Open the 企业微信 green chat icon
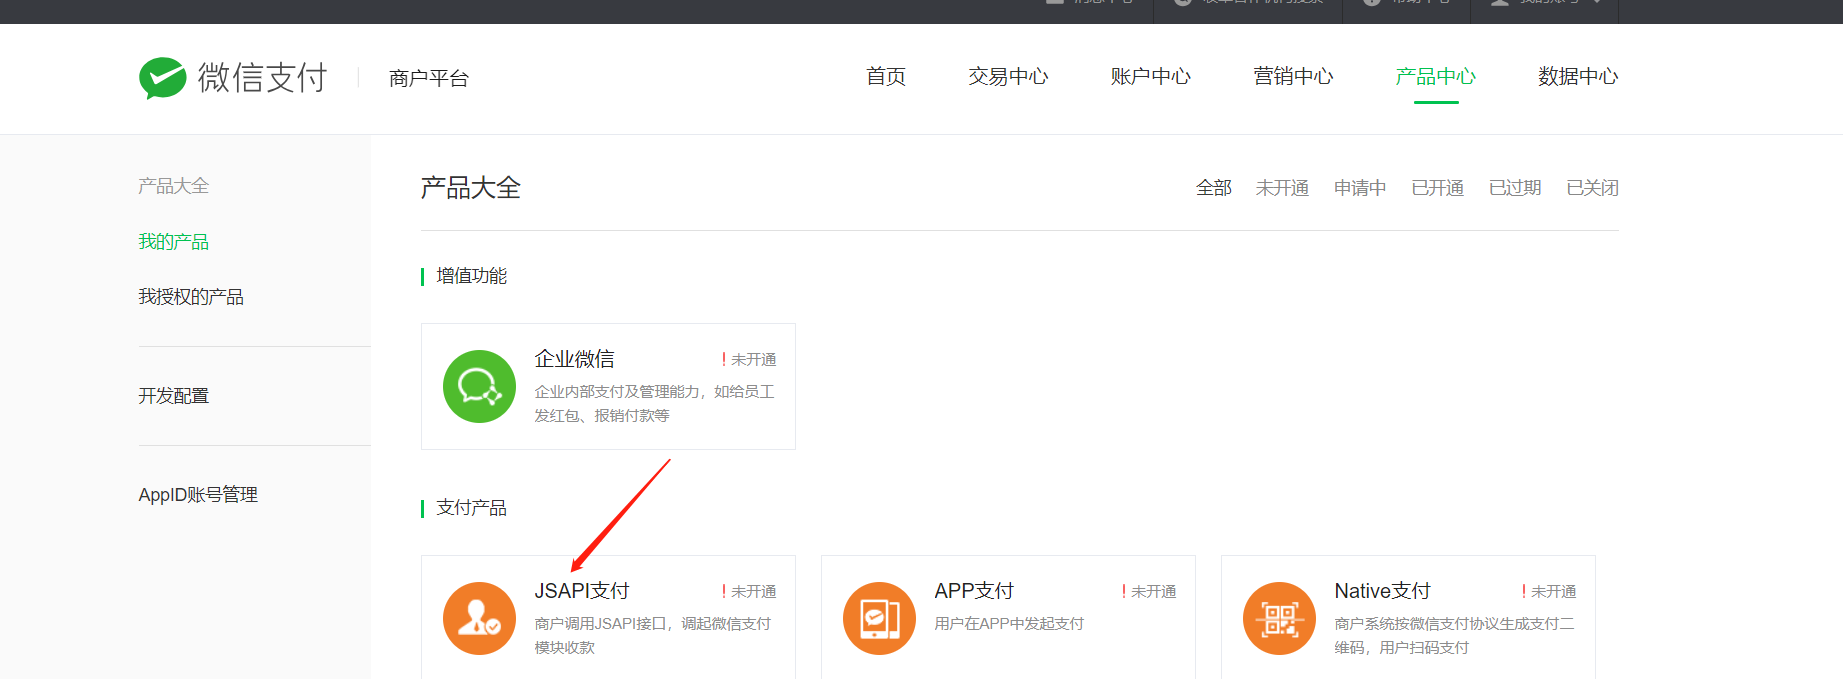 479,386
